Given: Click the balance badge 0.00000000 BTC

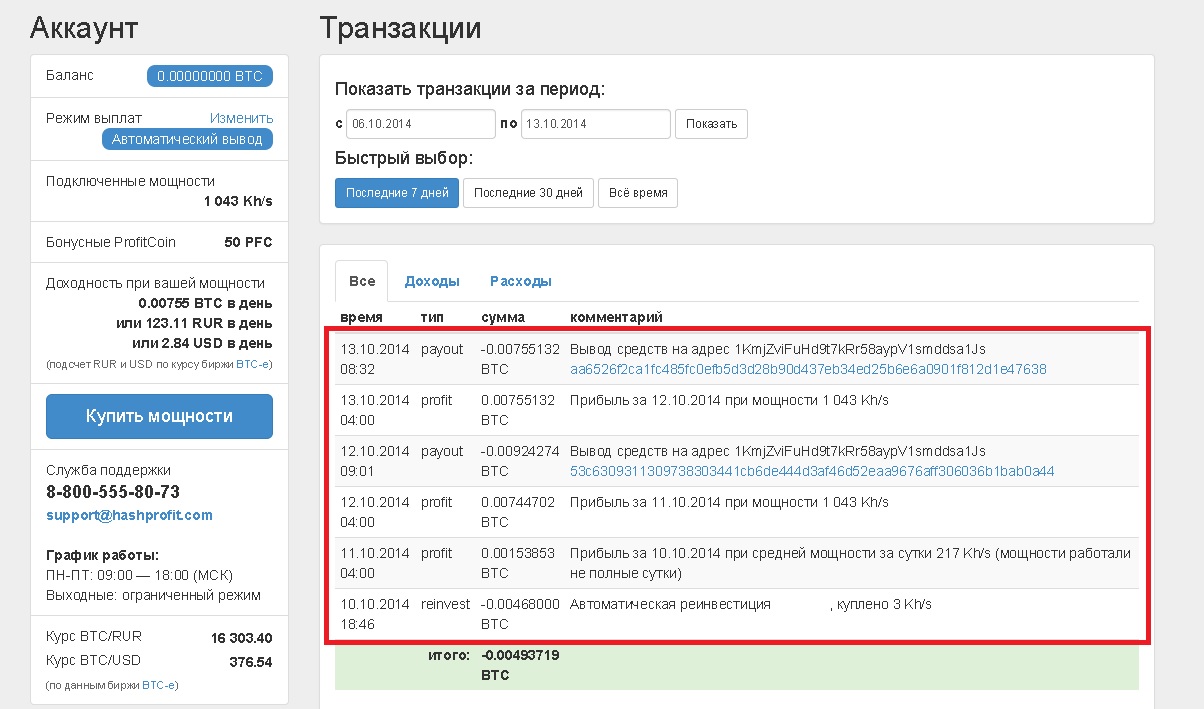Looking at the screenshot, I should [x=209, y=76].
